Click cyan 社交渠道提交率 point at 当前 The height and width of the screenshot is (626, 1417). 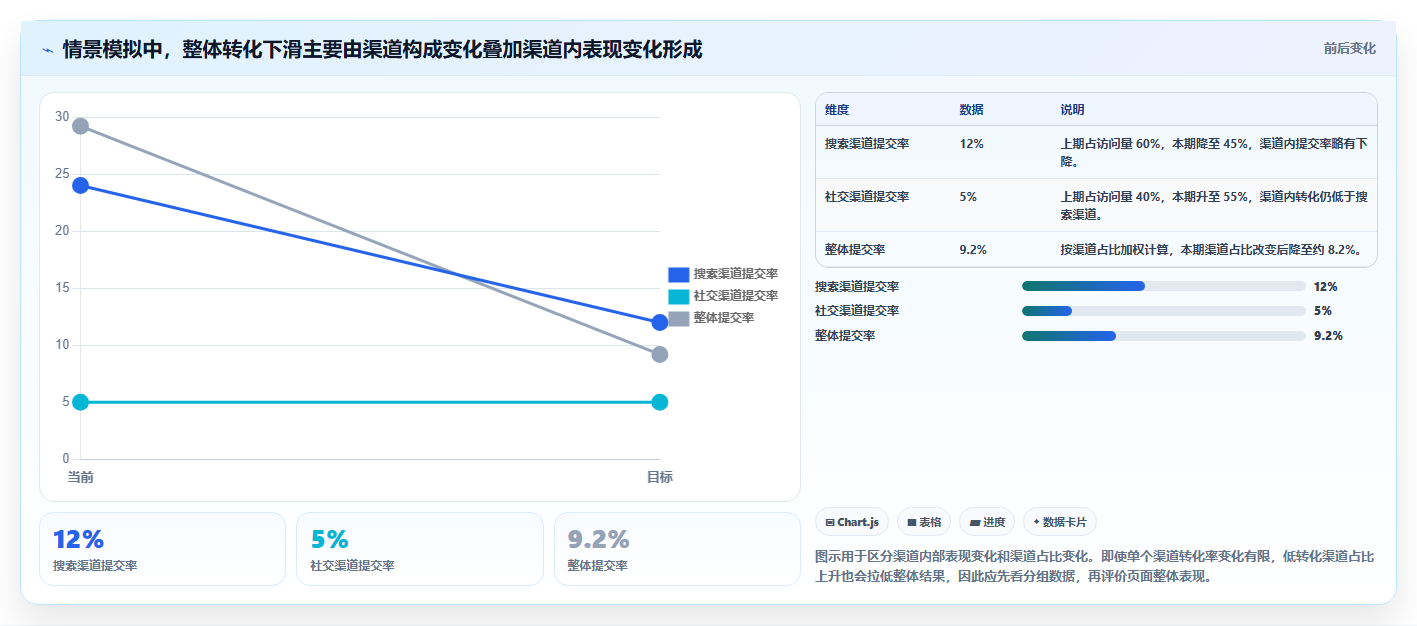tap(81, 402)
